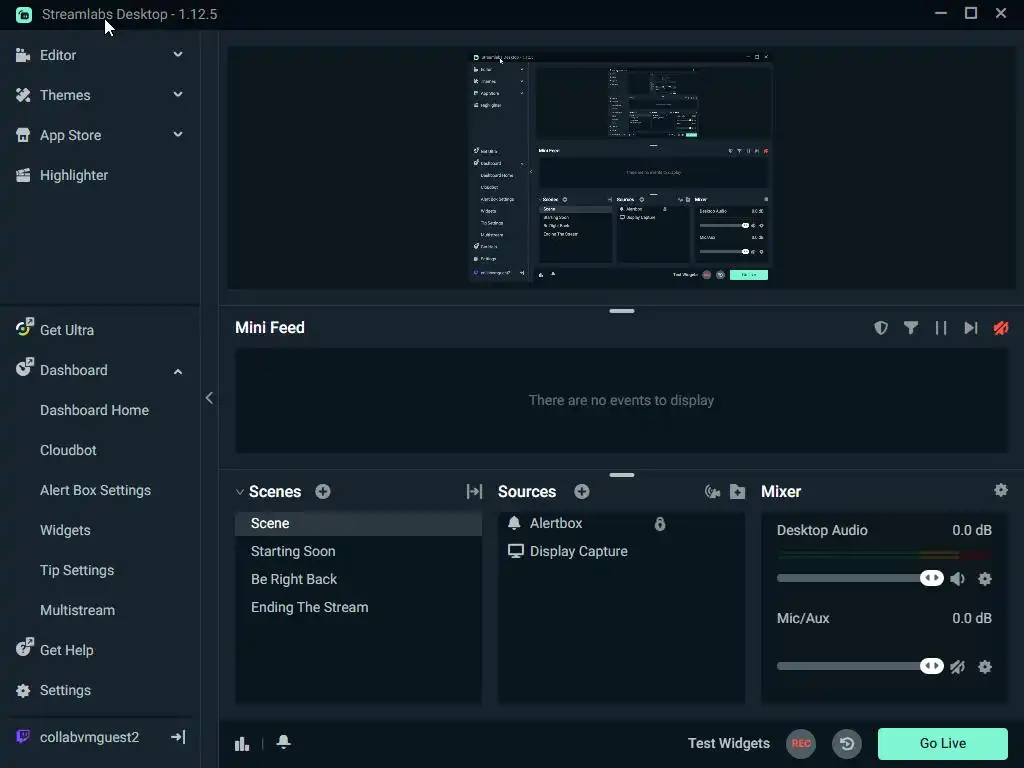This screenshot has width=1024, height=768.
Task: Open scene transitions icon
Action: (x=474, y=491)
